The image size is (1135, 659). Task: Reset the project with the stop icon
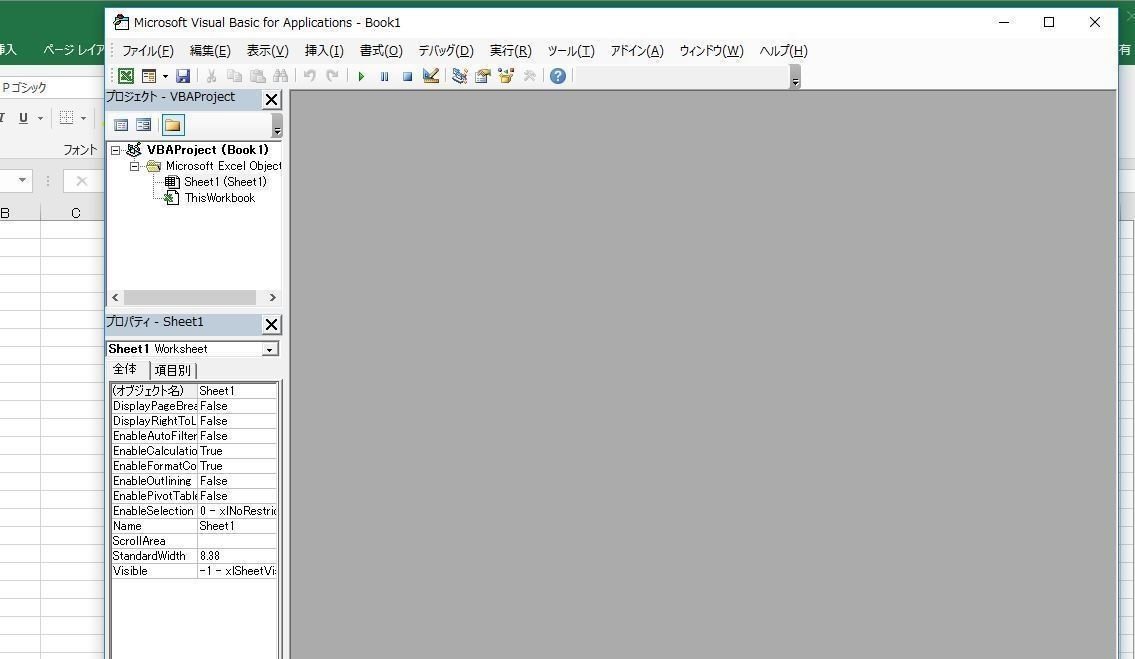(407, 75)
